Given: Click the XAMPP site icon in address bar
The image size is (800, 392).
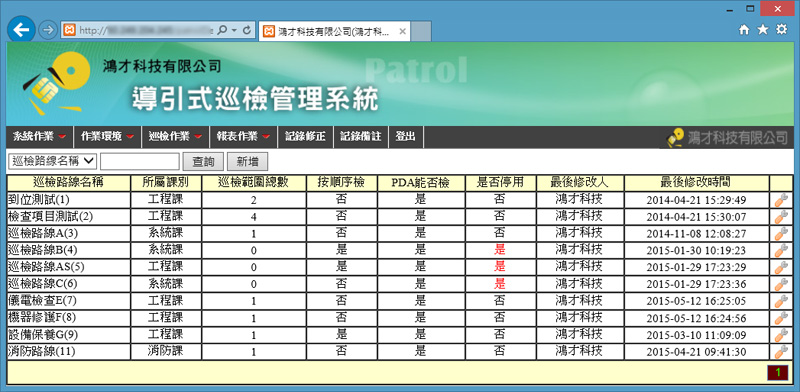Looking at the screenshot, I should pos(69,31).
